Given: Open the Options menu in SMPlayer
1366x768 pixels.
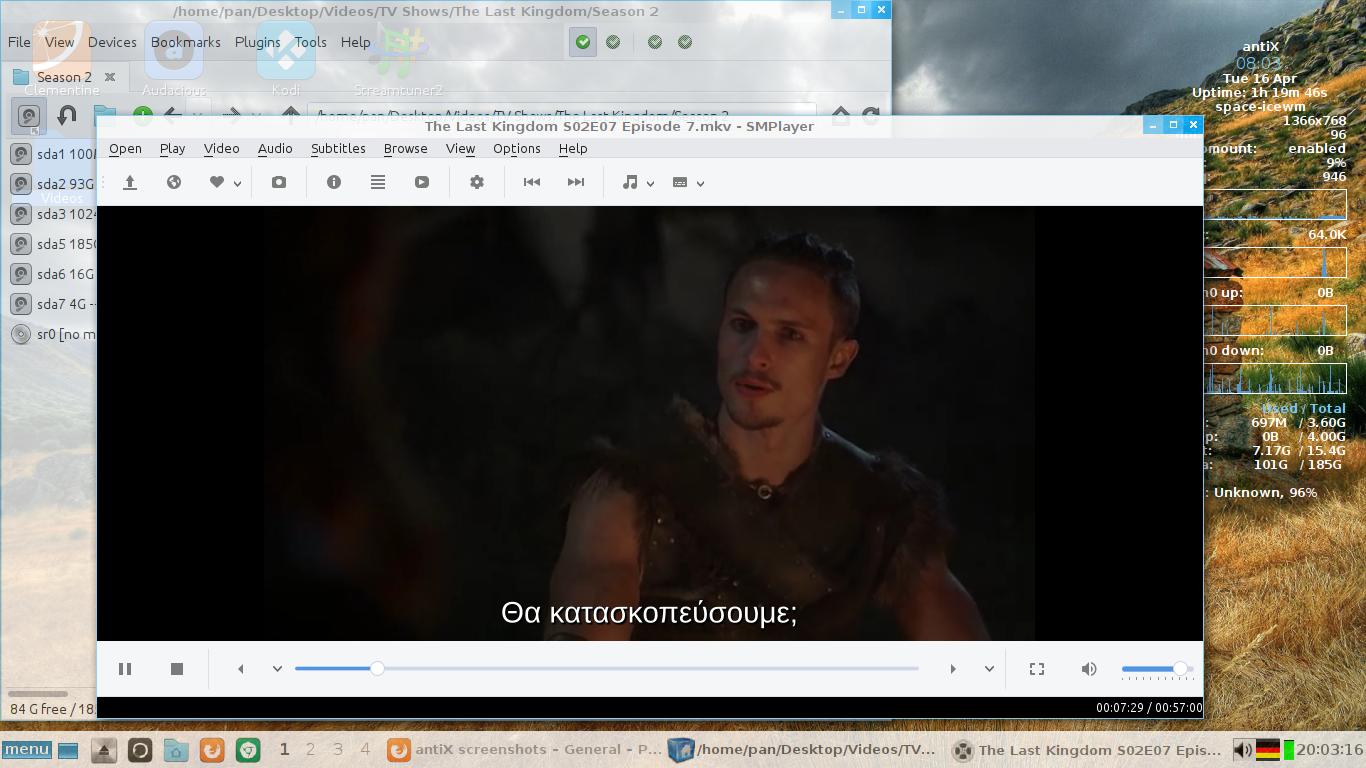Looking at the screenshot, I should [517, 148].
